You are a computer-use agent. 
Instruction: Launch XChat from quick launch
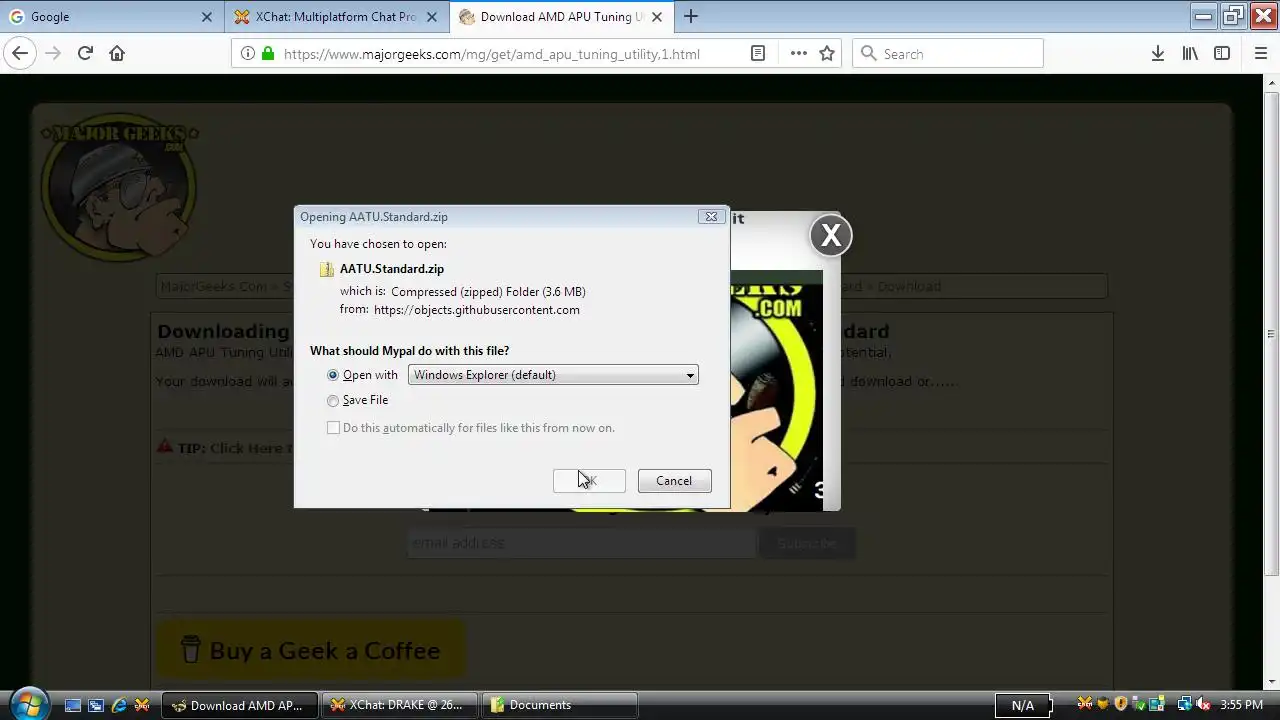click(x=141, y=705)
